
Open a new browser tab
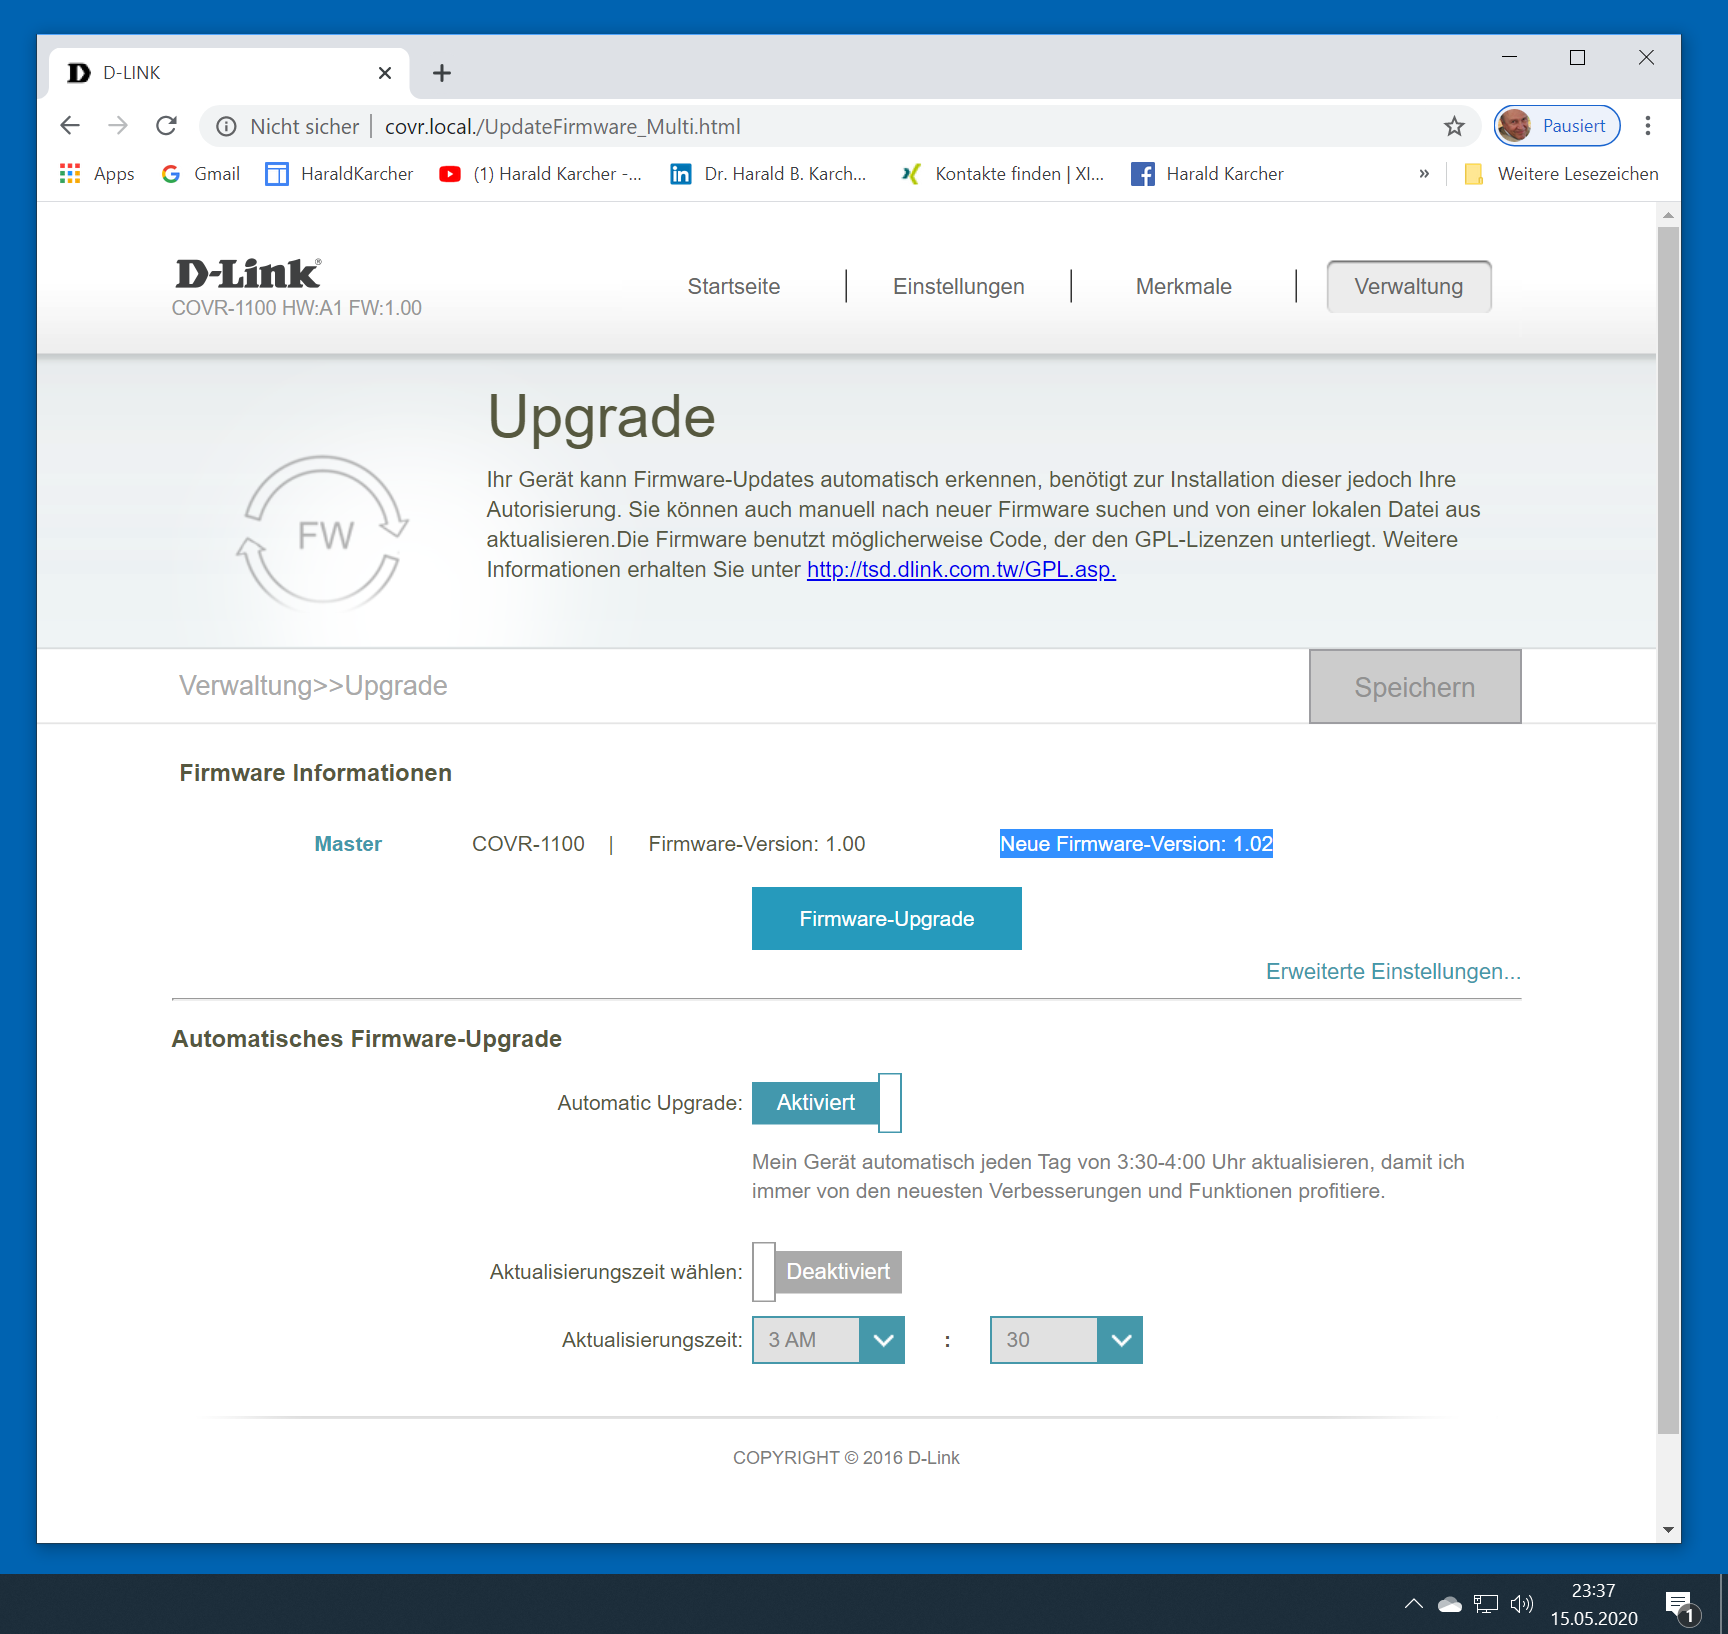pyautogui.click(x=442, y=73)
